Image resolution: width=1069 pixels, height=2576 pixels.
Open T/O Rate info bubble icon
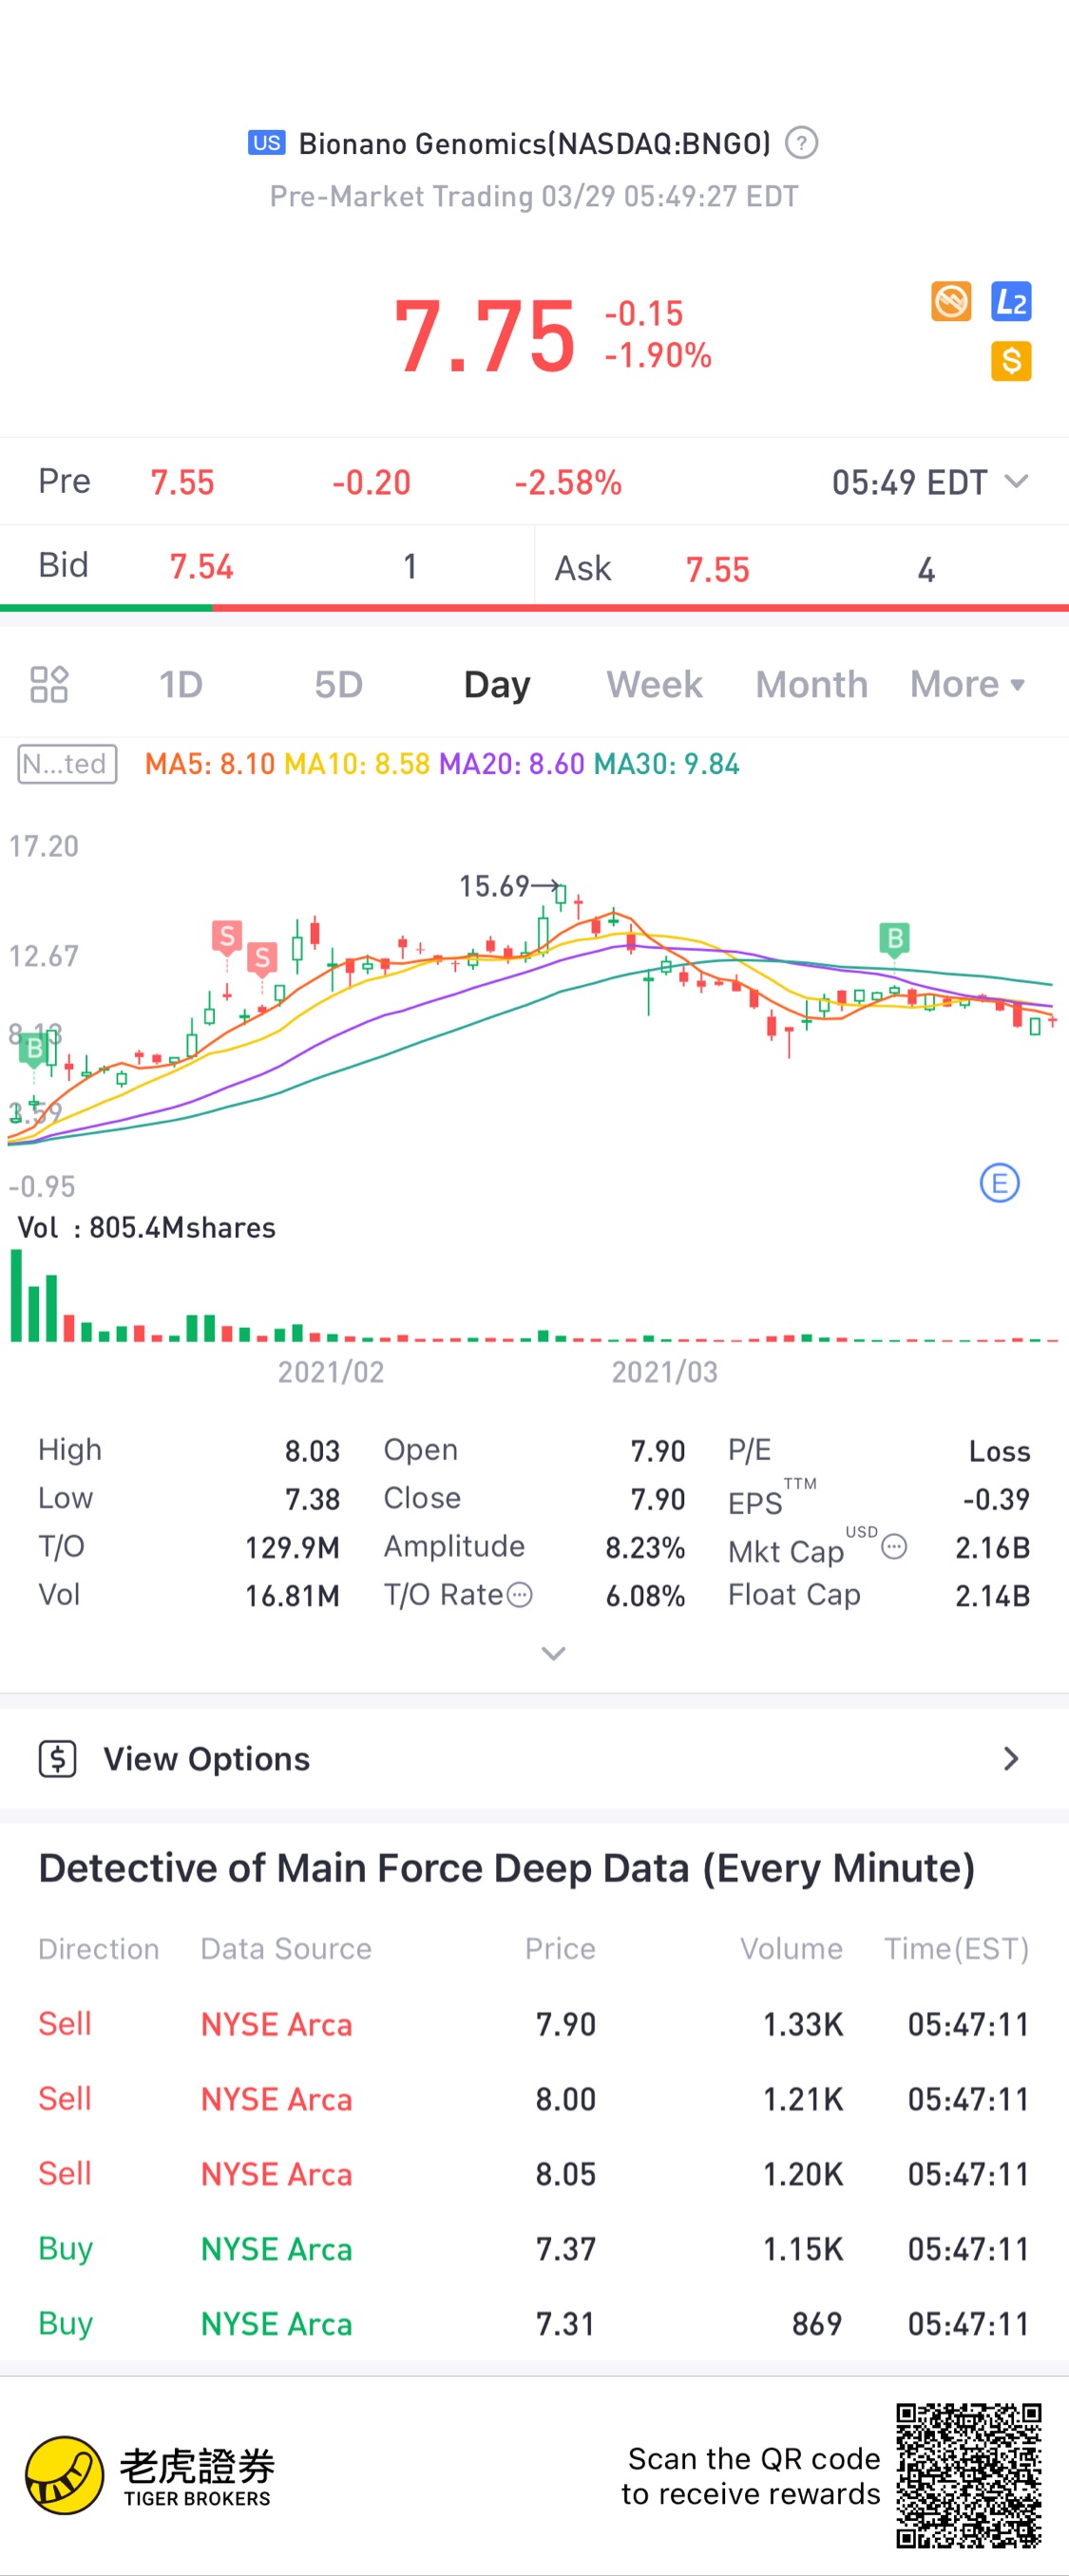519,1594
